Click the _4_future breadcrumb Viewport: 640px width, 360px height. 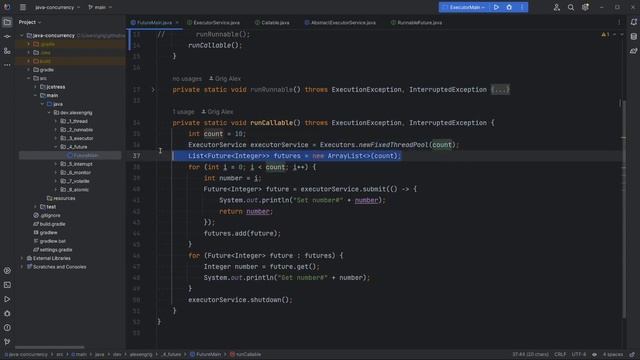[171, 354]
